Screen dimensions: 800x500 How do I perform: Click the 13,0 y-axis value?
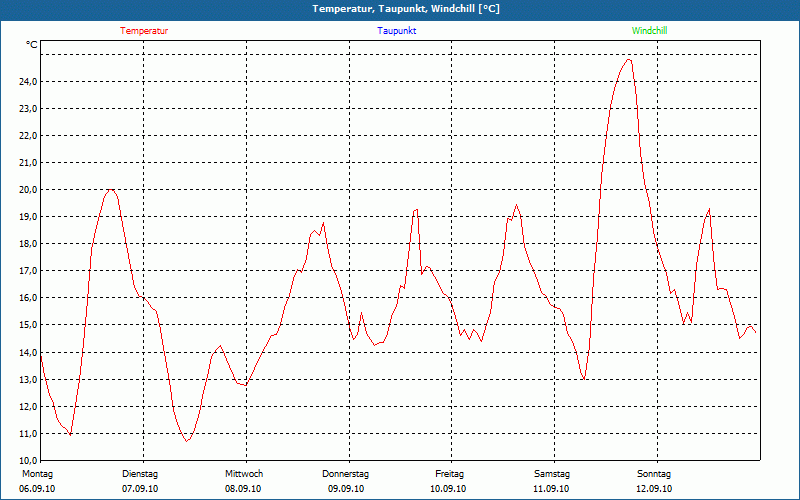pyautogui.click(x=28, y=380)
